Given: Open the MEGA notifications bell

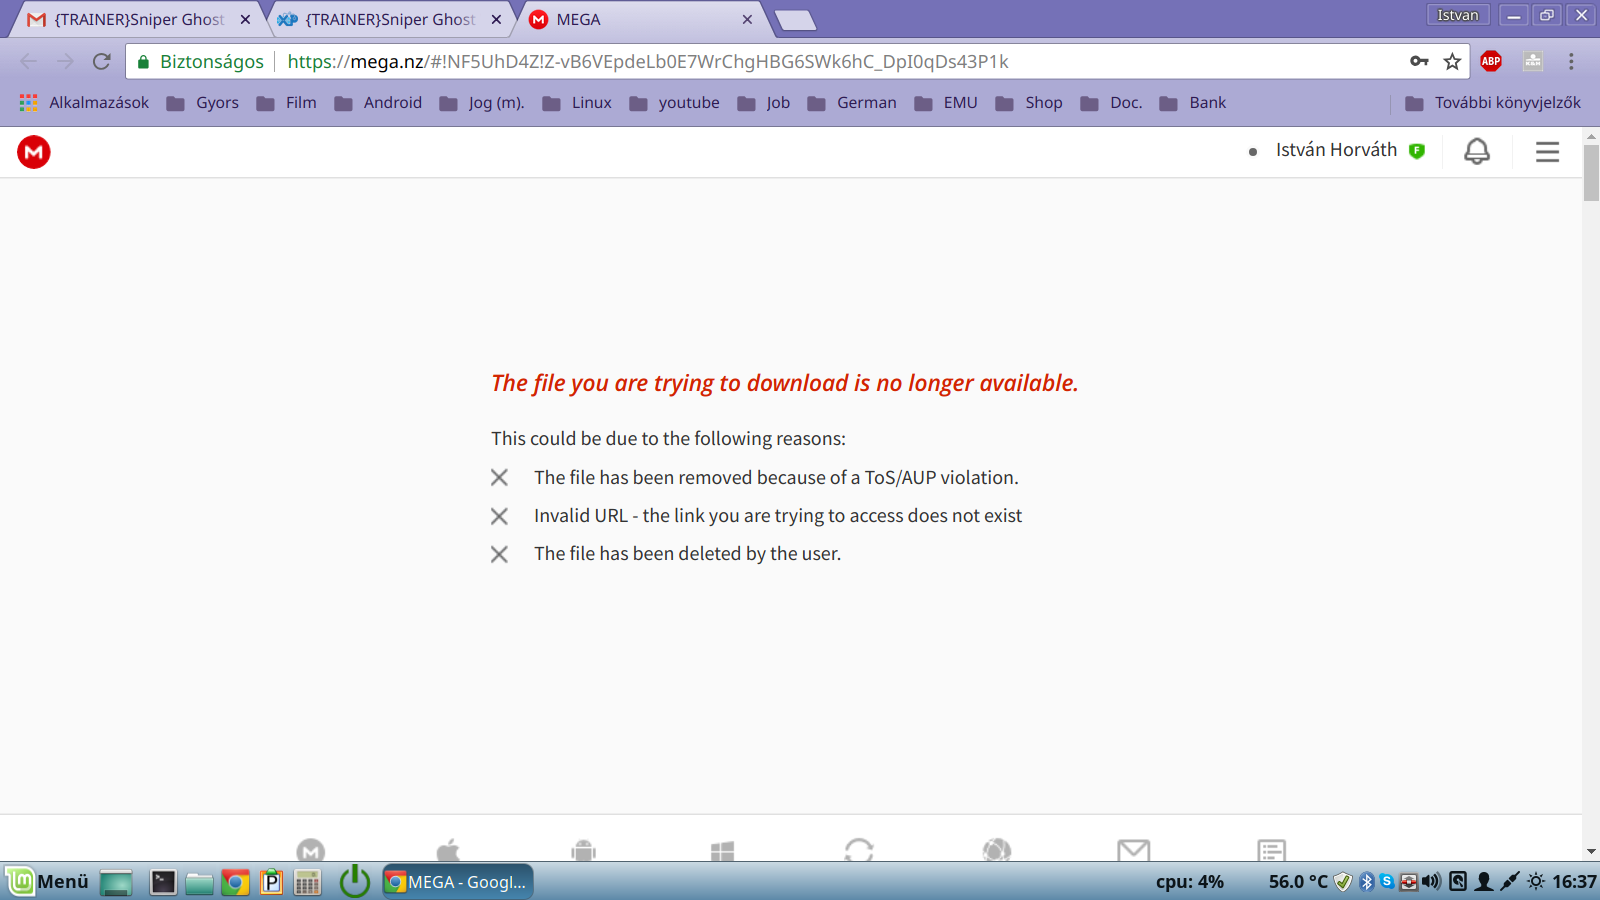Looking at the screenshot, I should click(1476, 152).
